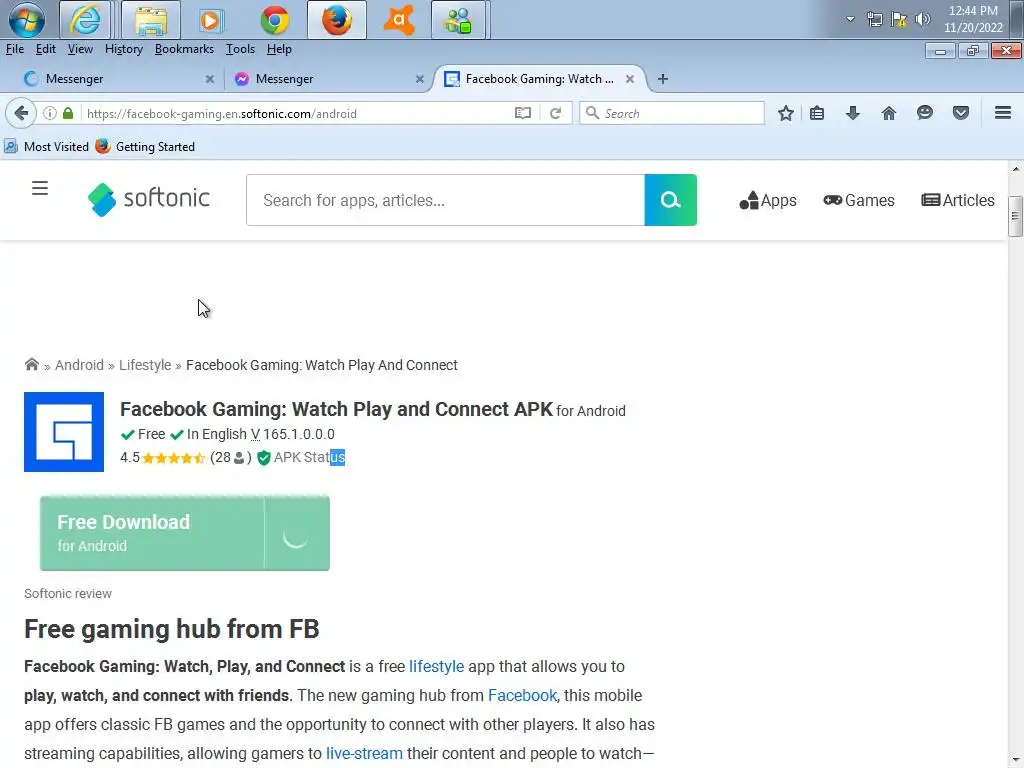Open the Hello chat smiley icon
The width and height of the screenshot is (1024, 768).
click(924, 113)
